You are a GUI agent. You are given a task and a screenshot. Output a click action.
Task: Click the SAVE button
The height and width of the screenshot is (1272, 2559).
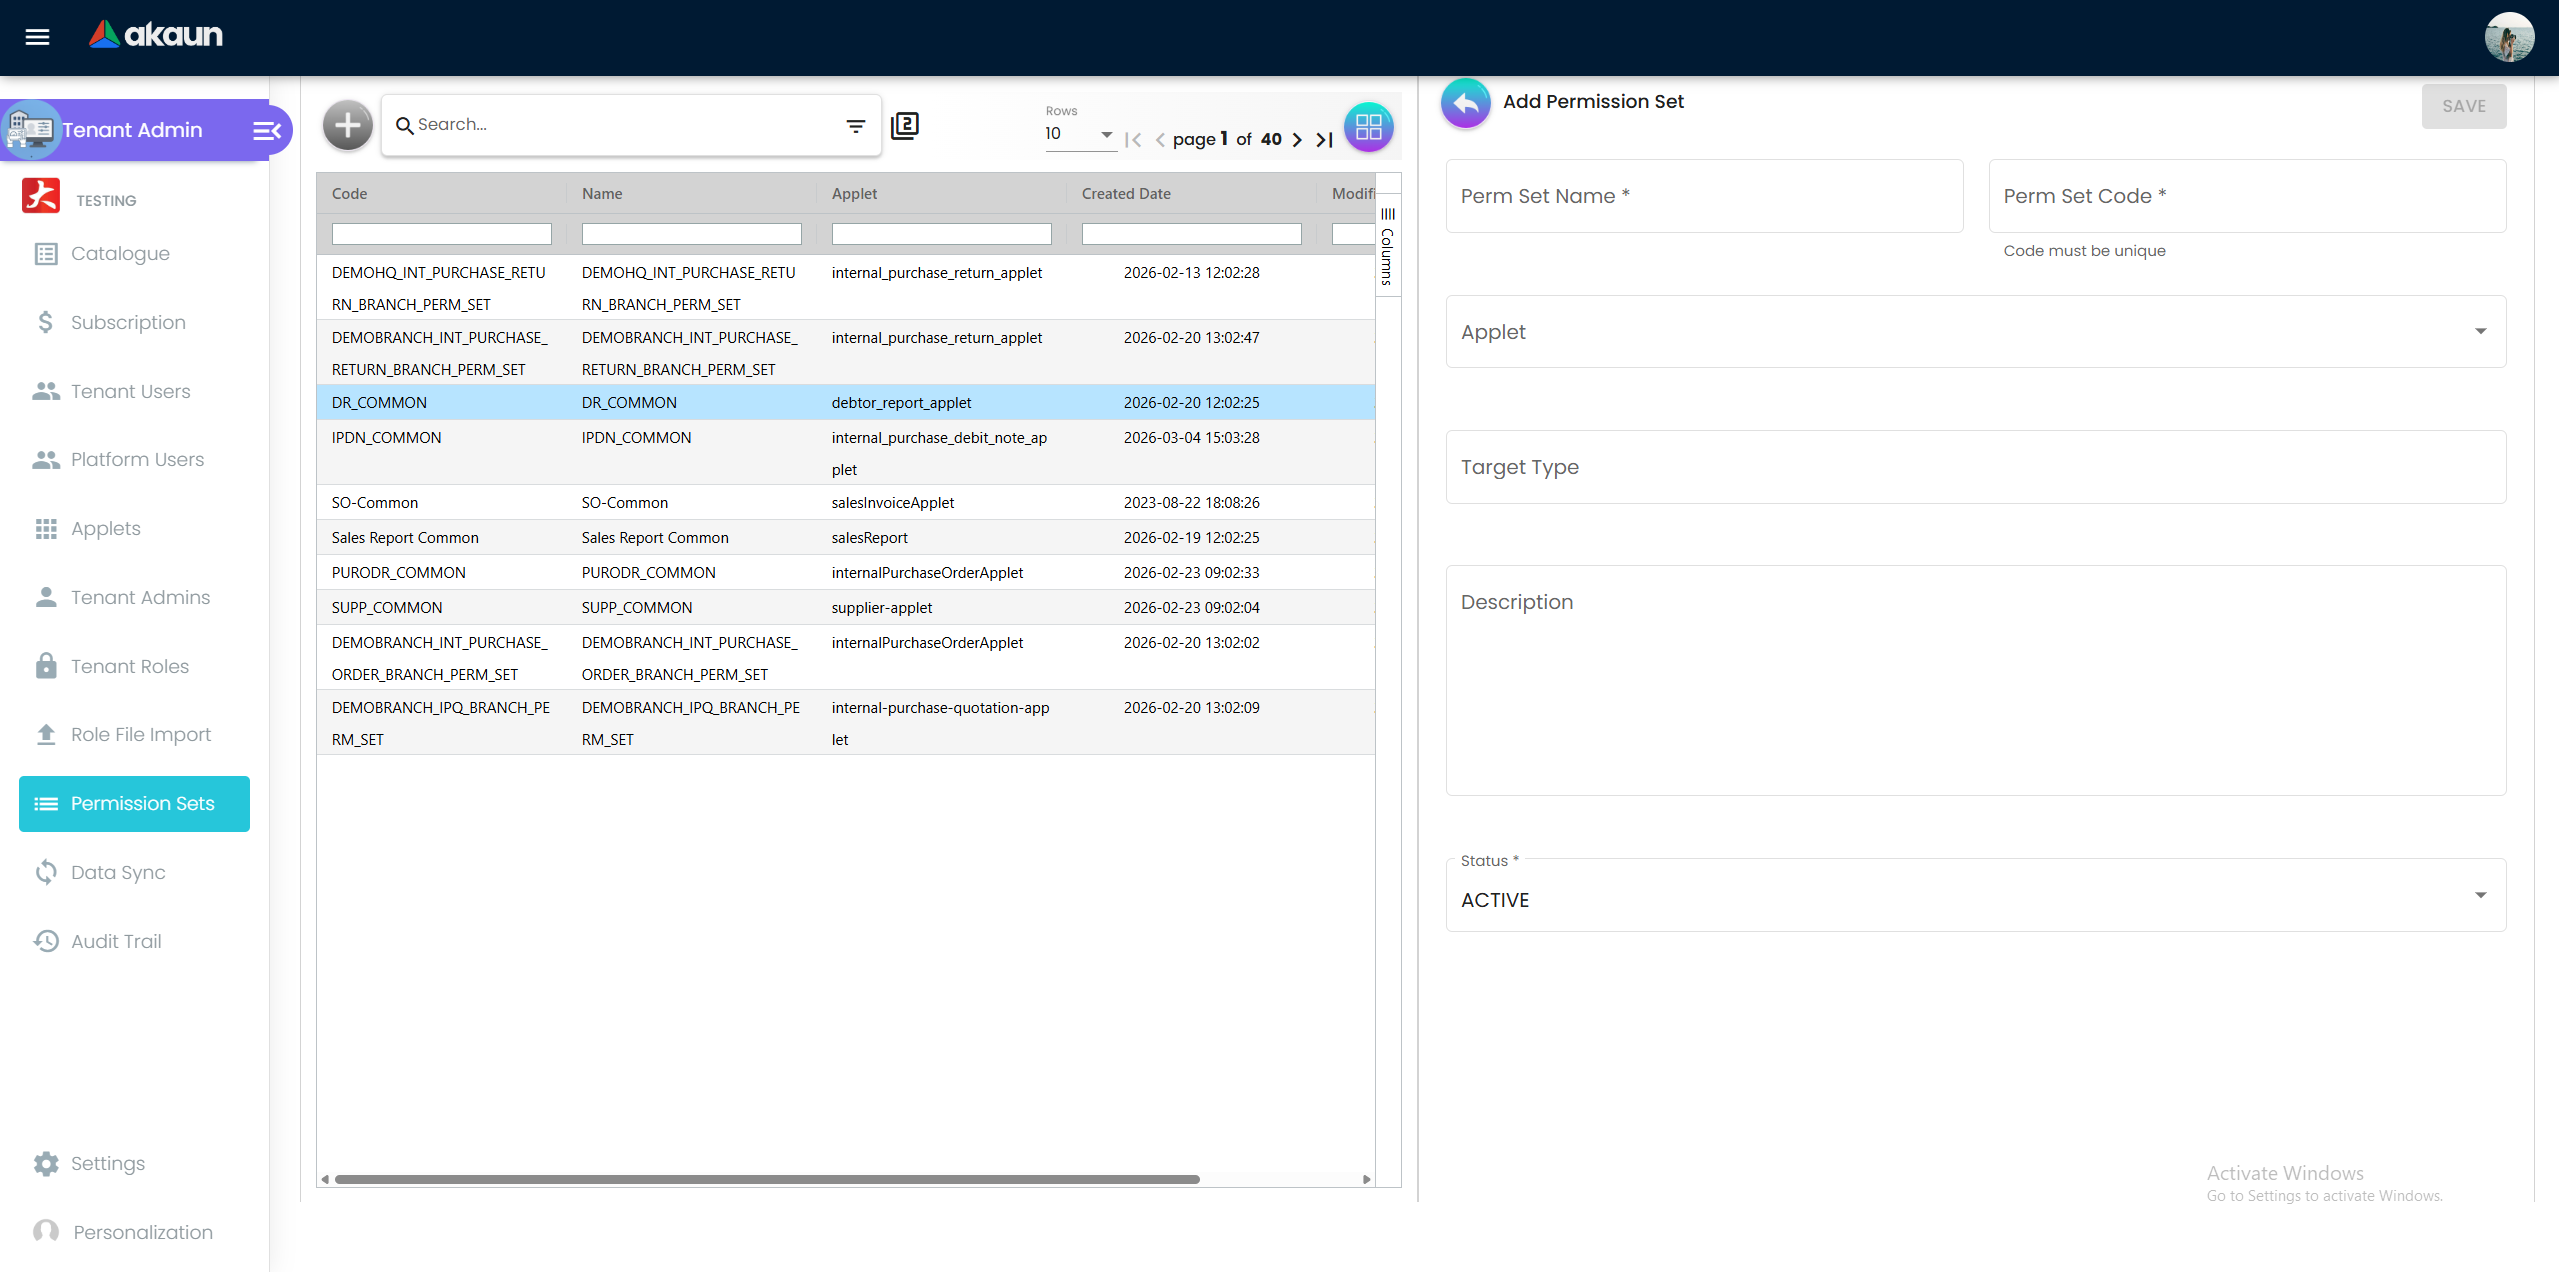(2463, 106)
